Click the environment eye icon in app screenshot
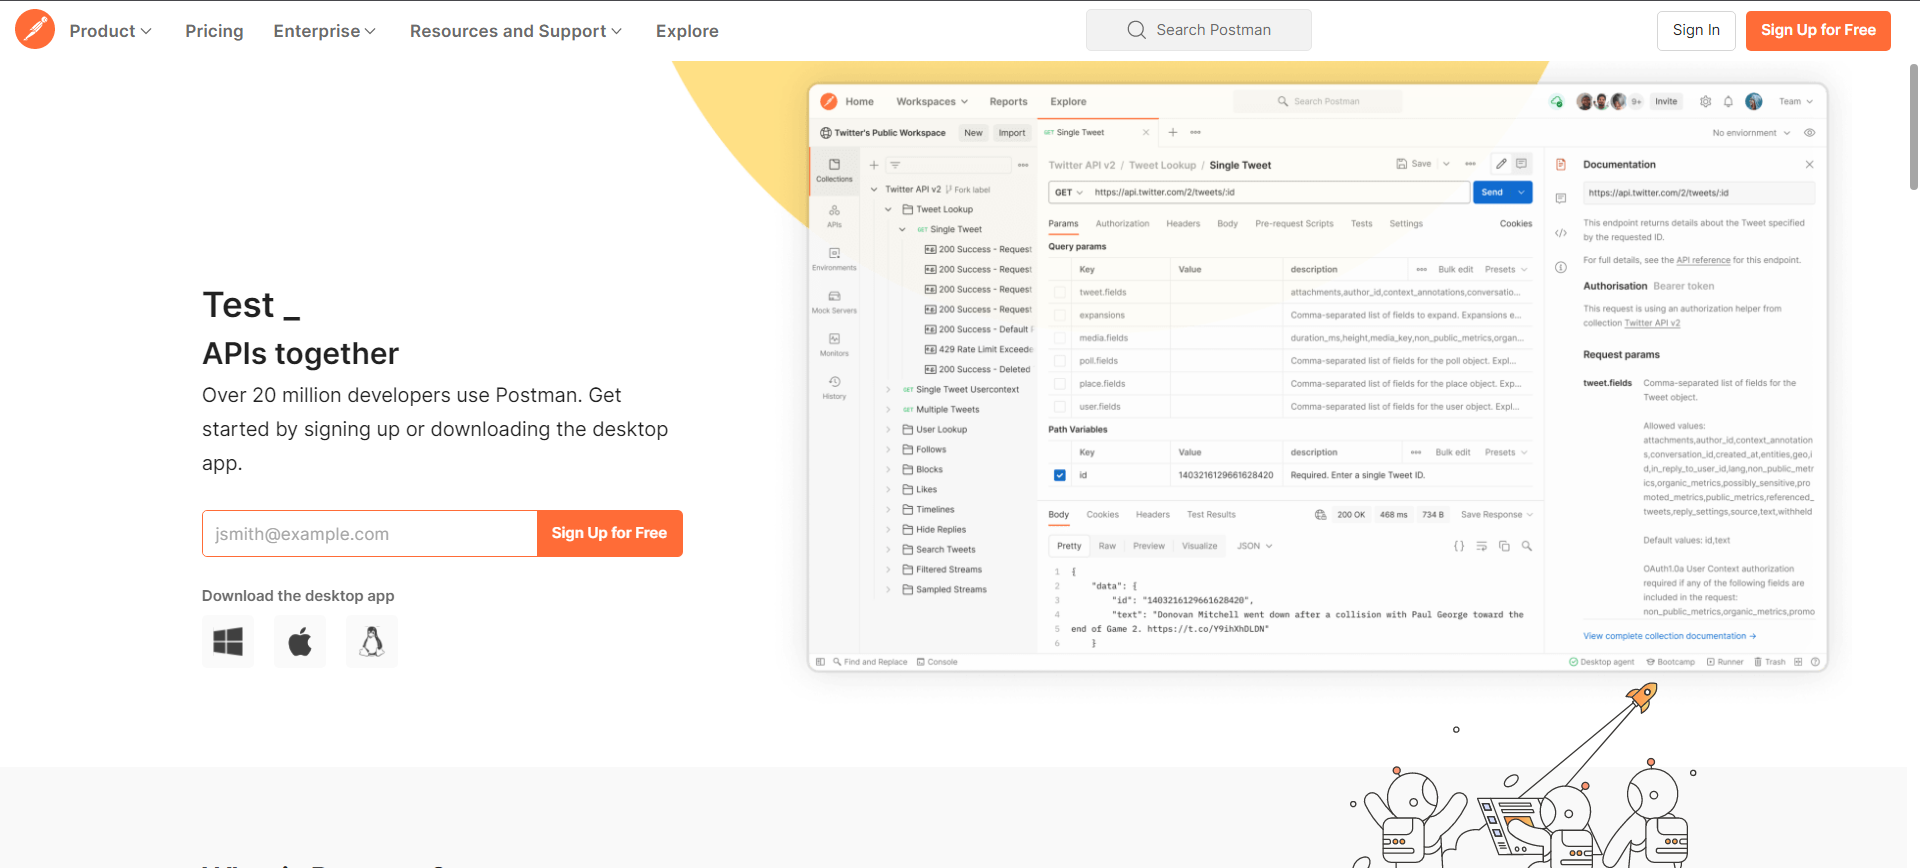 click(x=1809, y=132)
